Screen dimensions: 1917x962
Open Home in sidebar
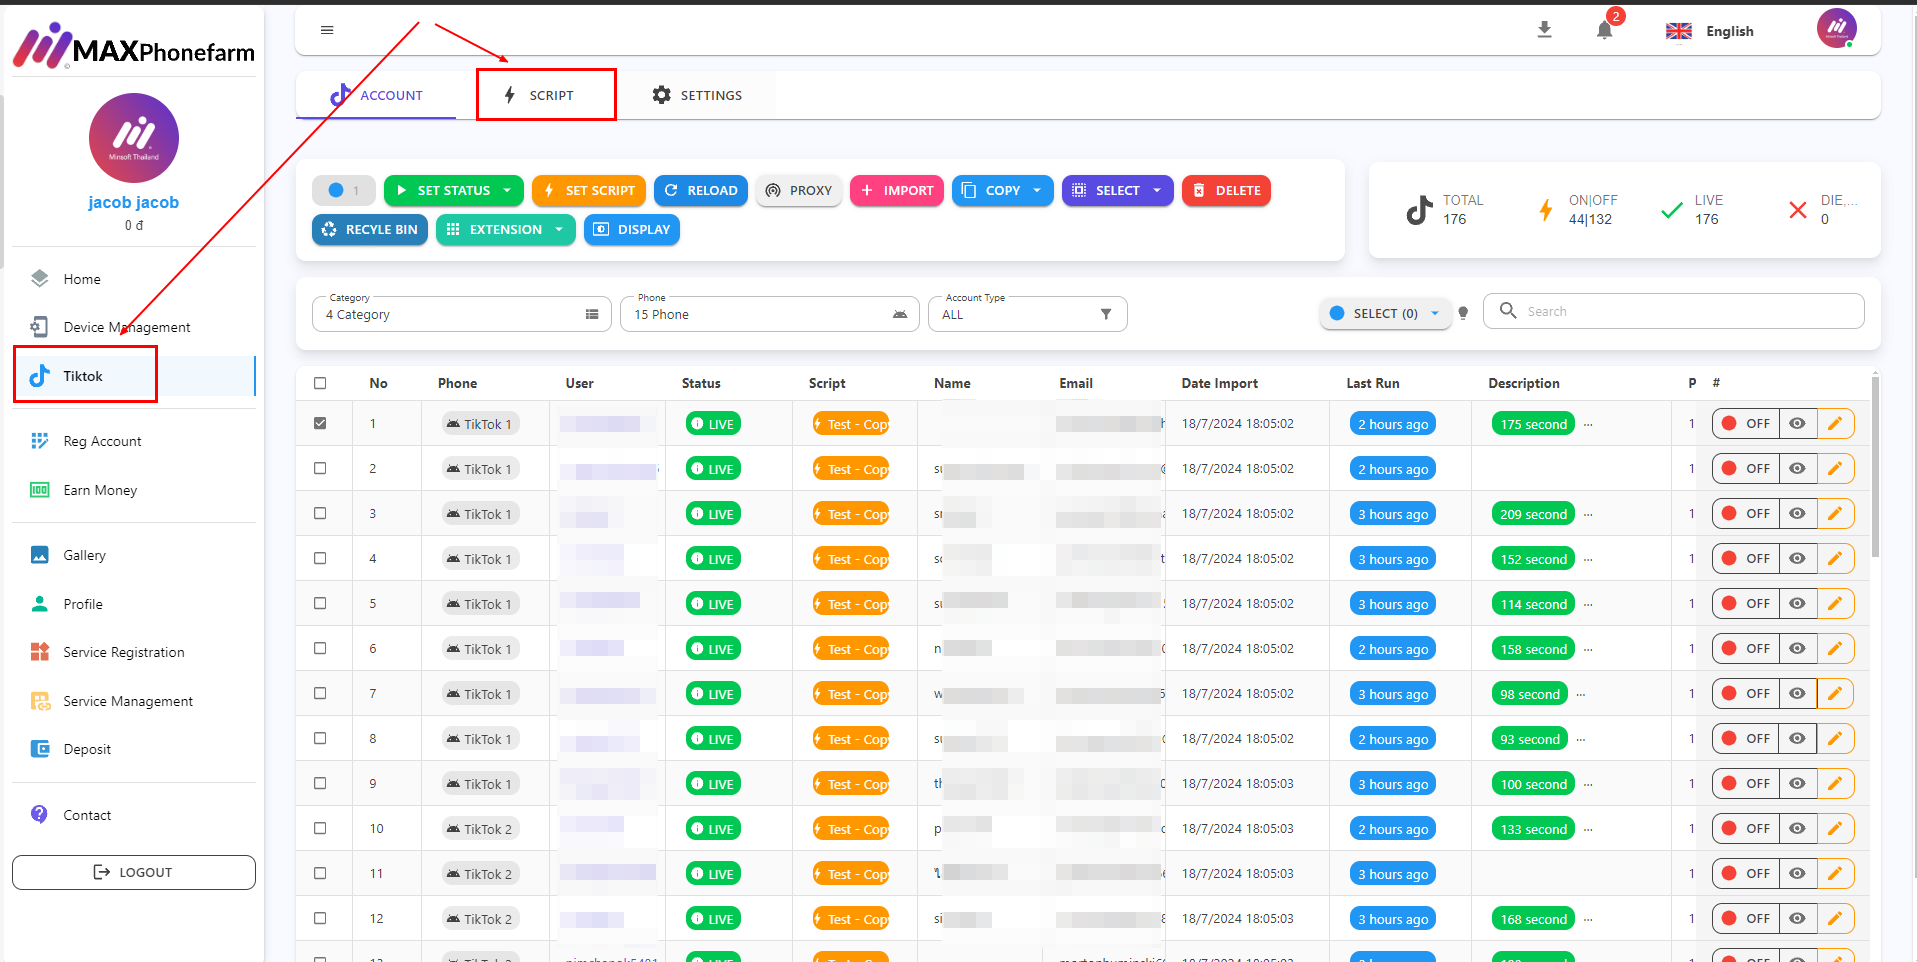click(x=134, y=279)
